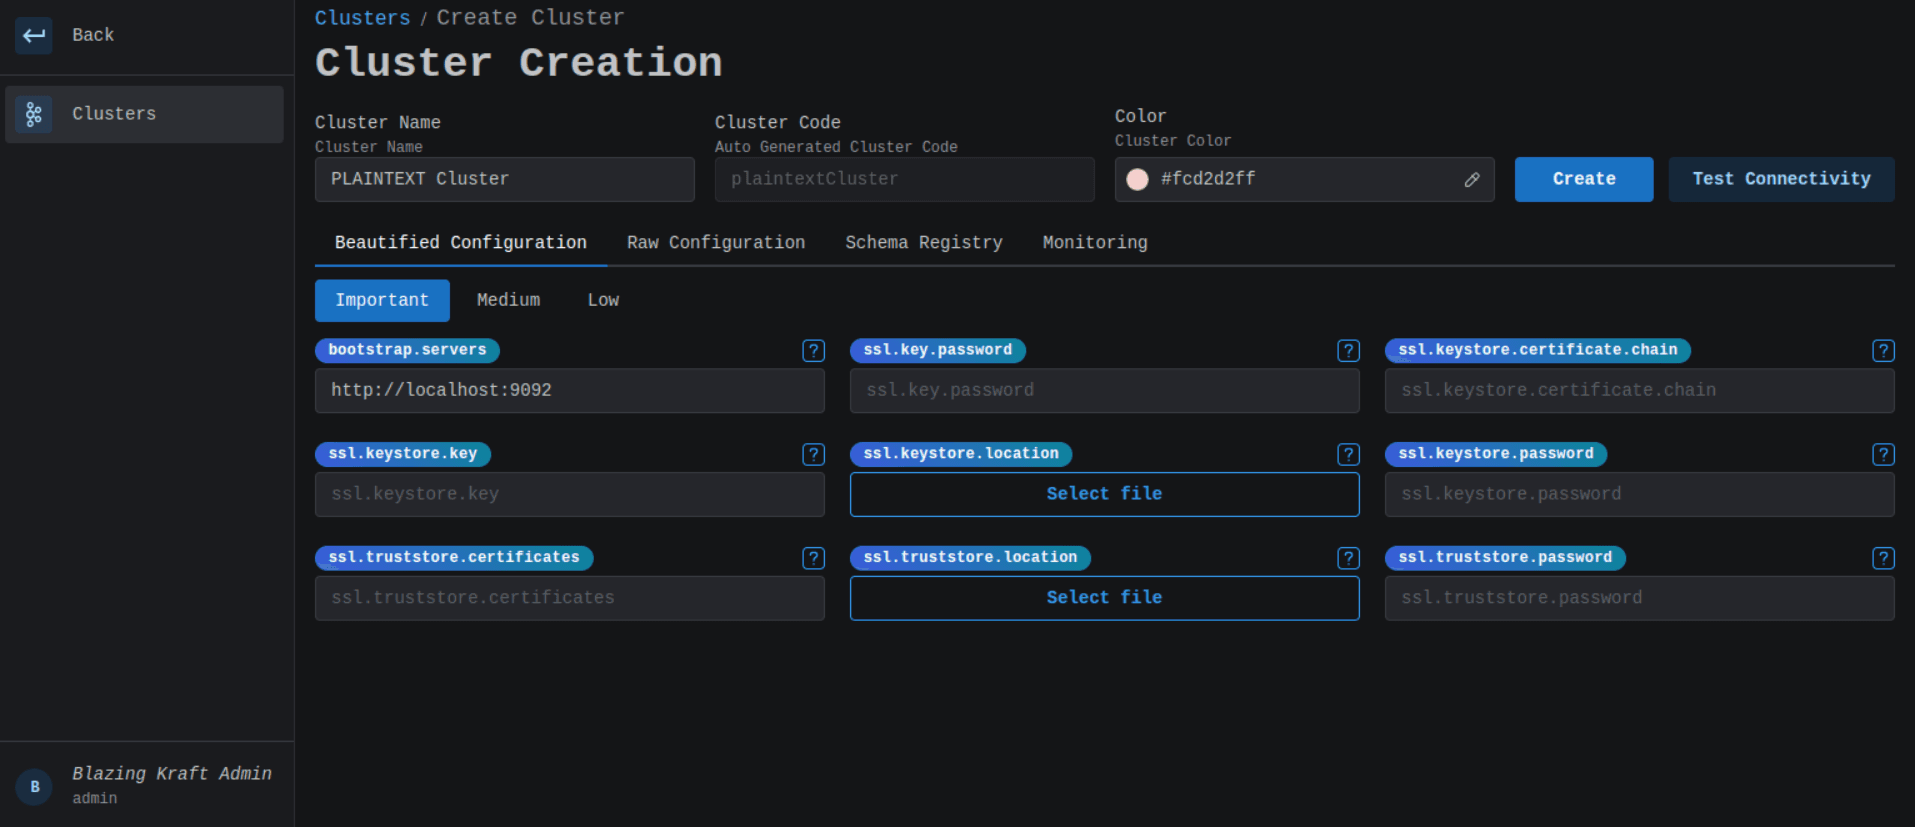Focus ssl.truststore.certificates input field
Screen dimensions: 1915x827
click(x=570, y=598)
